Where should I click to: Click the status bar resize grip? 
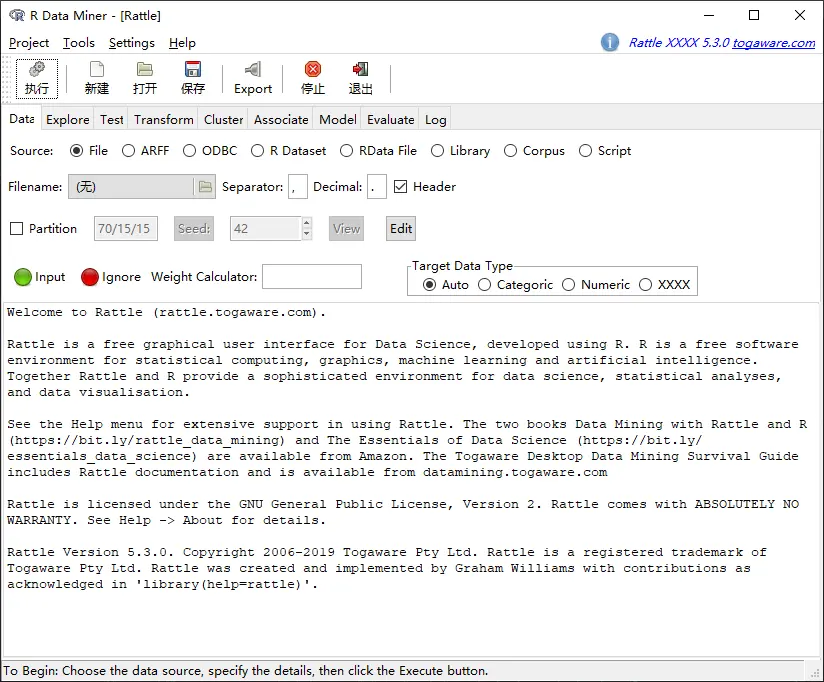(815, 673)
